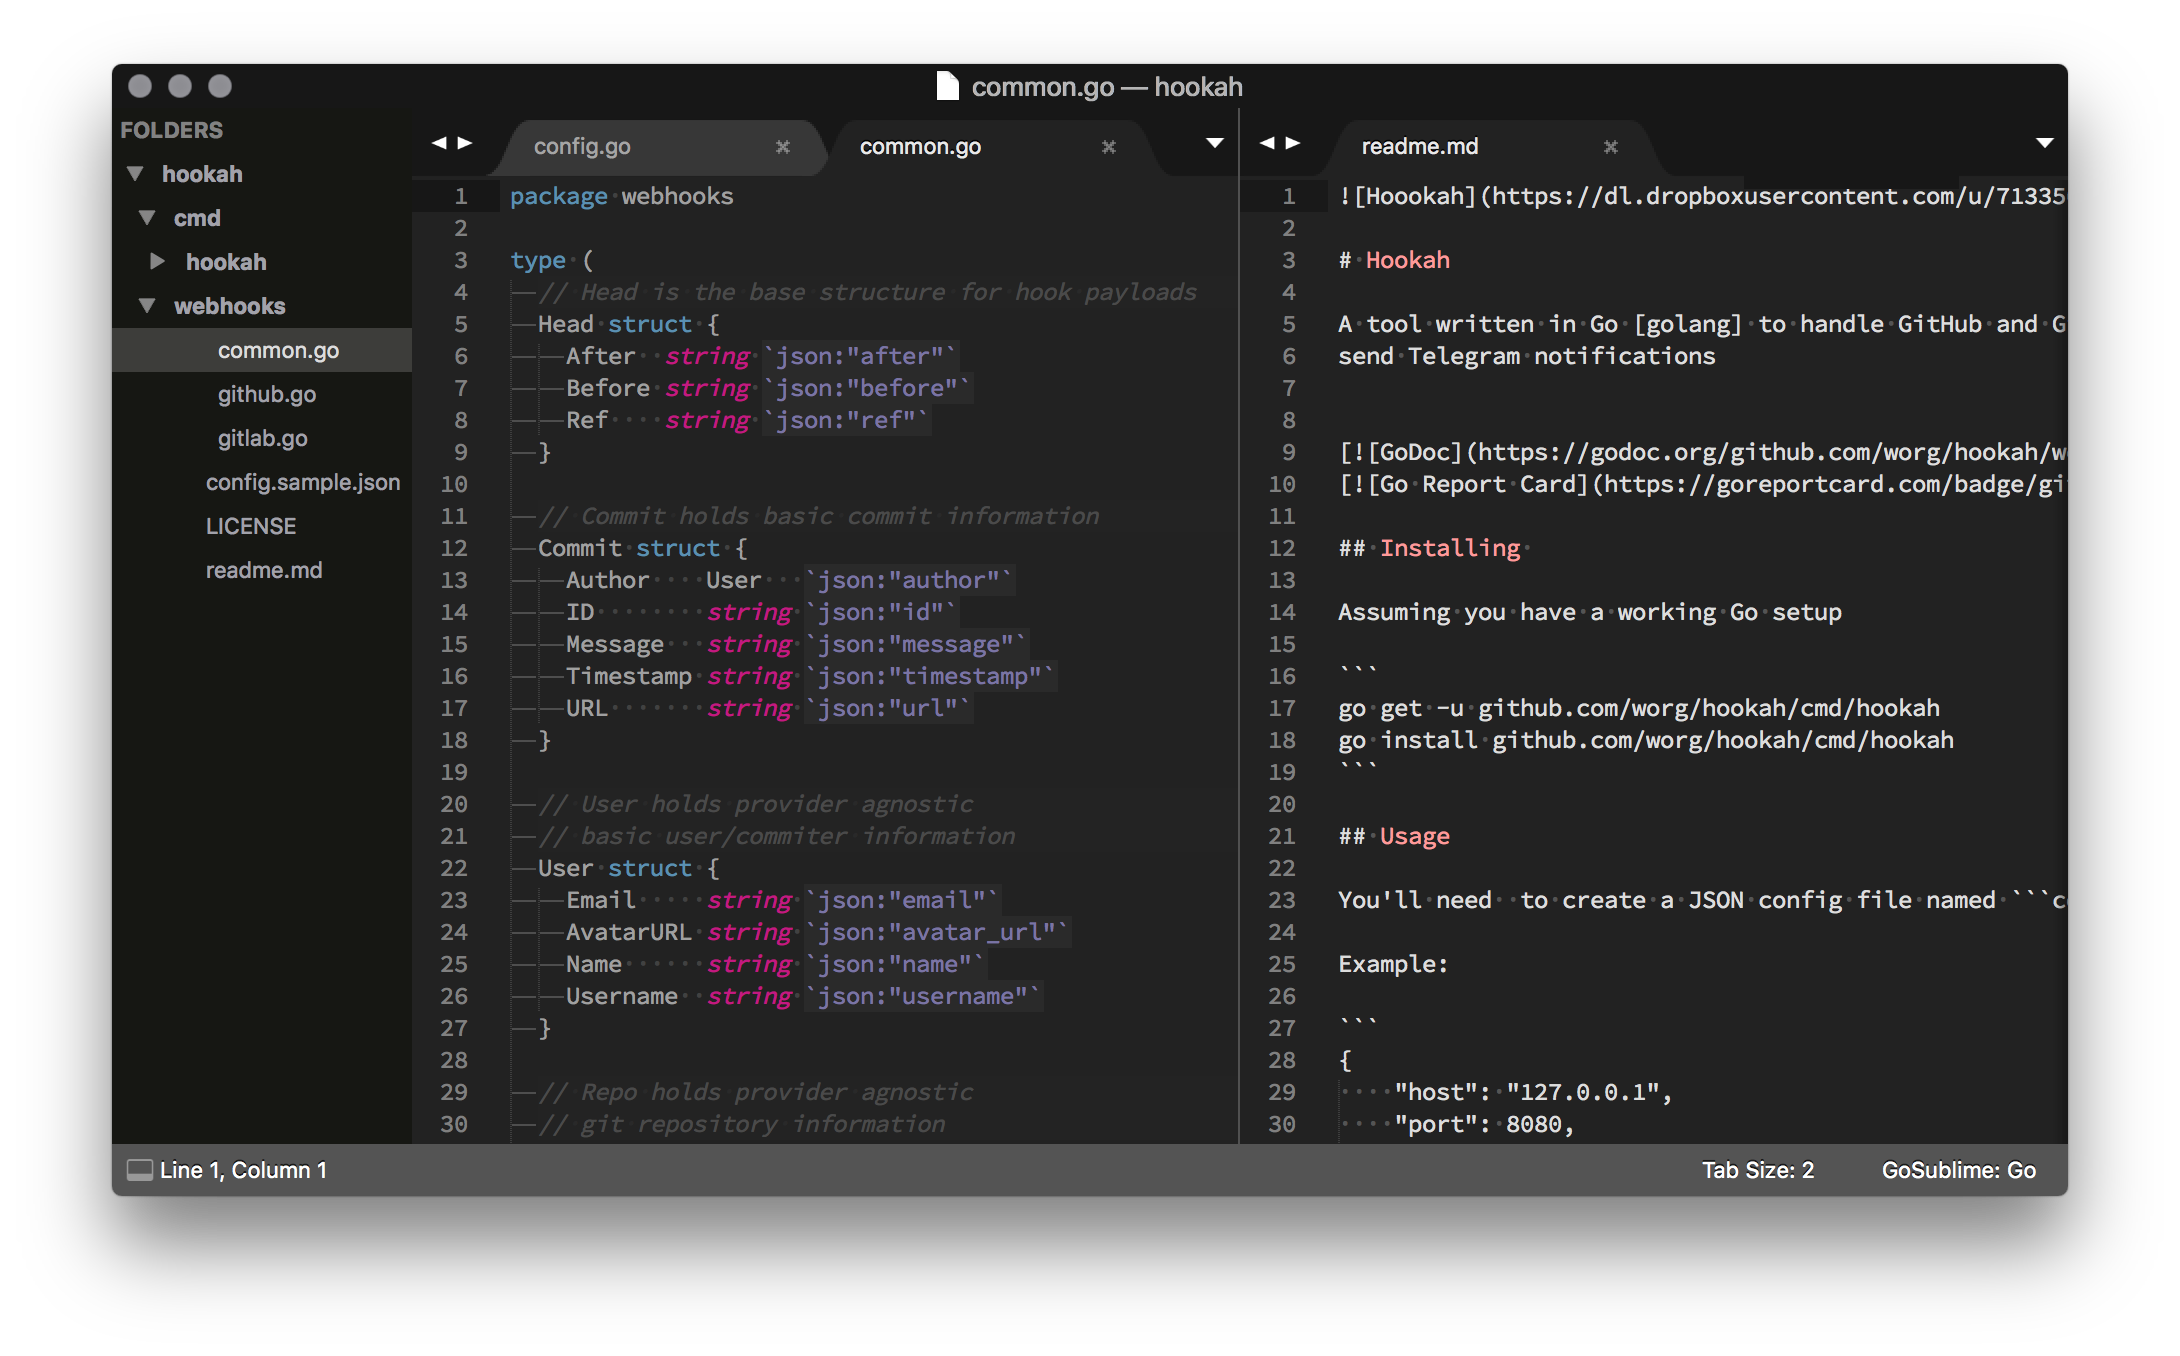2180x1356 pixels.
Task: Collapse the cmd folder
Action: [x=147, y=218]
